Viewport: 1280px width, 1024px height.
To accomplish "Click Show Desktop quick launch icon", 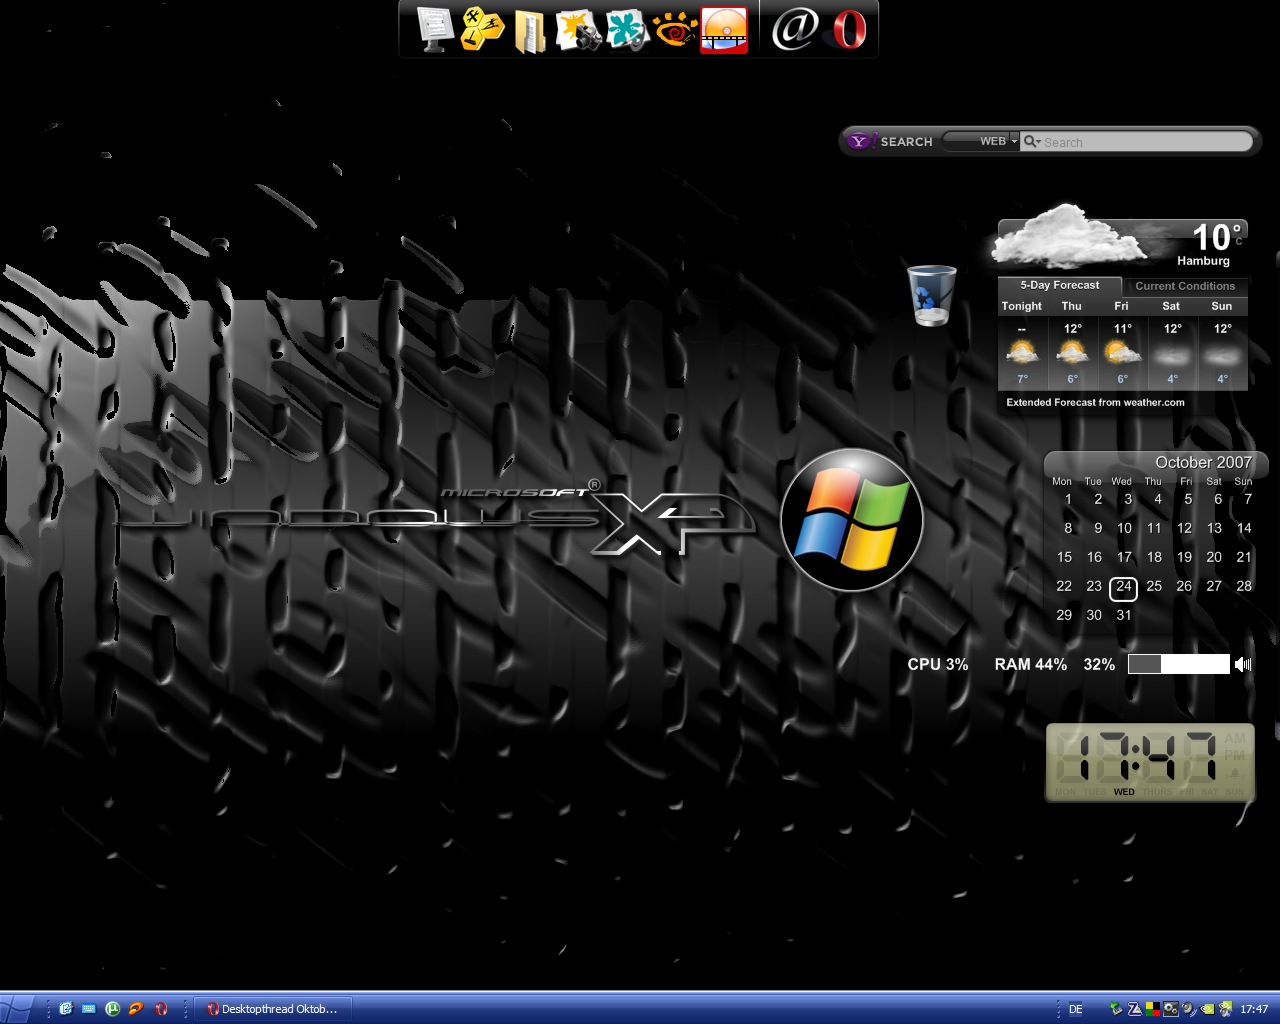I will pyautogui.click(x=66, y=1009).
